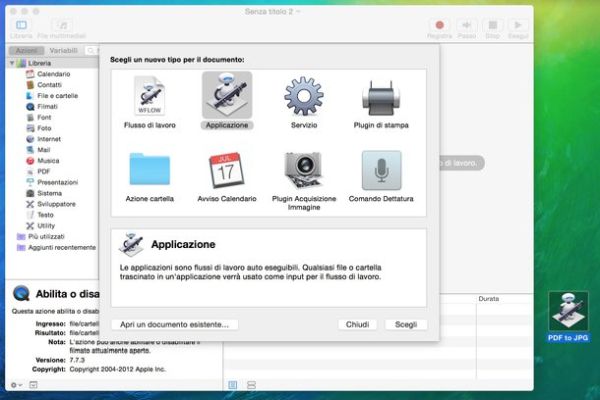600x400 pixels.
Task: Toggle the Libreria panel in toolbar
Action: (x=22, y=25)
